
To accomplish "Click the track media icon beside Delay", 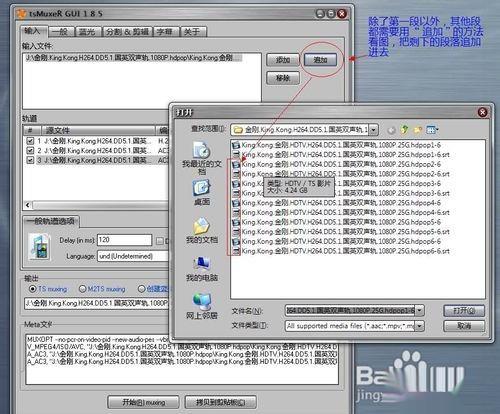I will [x=40, y=247].
